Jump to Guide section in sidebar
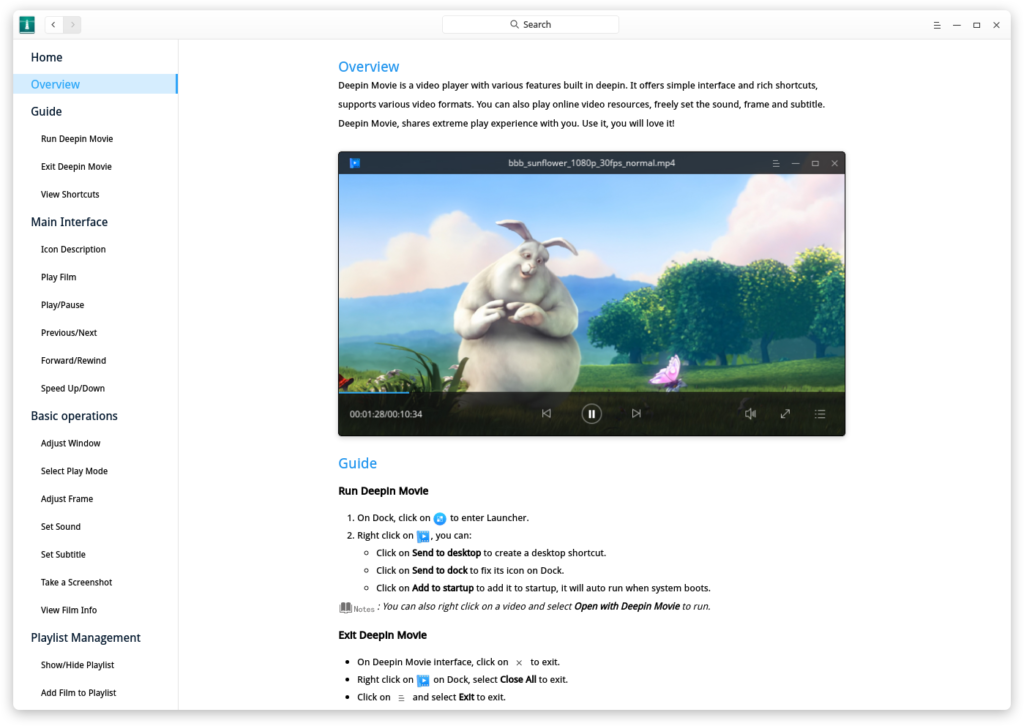The height and width of the screenshot is (726, 1024). click(46, 112)
